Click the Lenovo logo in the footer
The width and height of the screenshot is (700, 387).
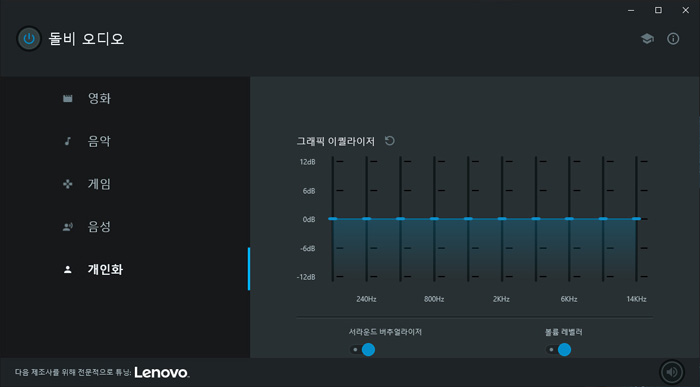click(x=162, y=372)
